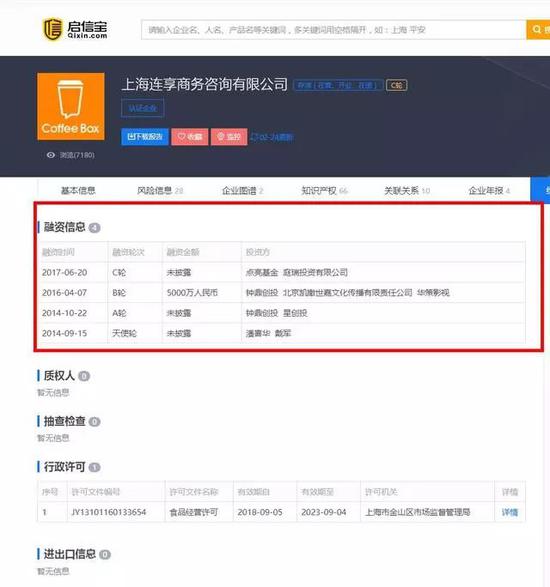This screenshot has height=587, width=550.
Task: Click the orange search magnifier button
Action: pos(538,30)
